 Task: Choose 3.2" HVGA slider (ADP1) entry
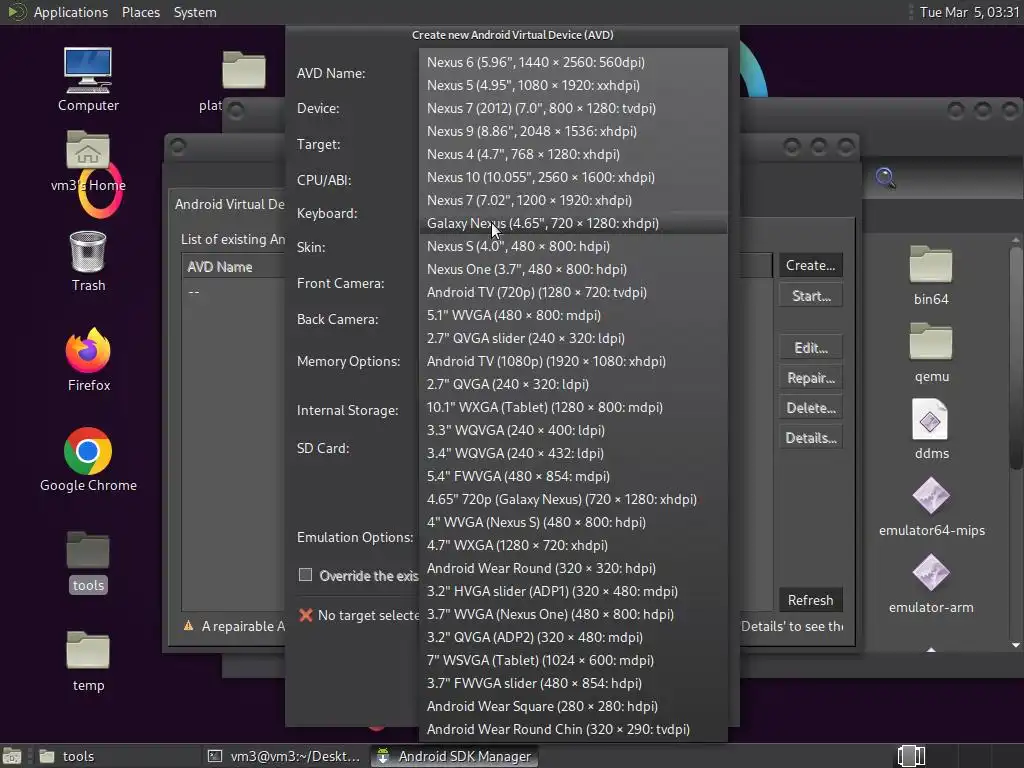tap(573, 591)
